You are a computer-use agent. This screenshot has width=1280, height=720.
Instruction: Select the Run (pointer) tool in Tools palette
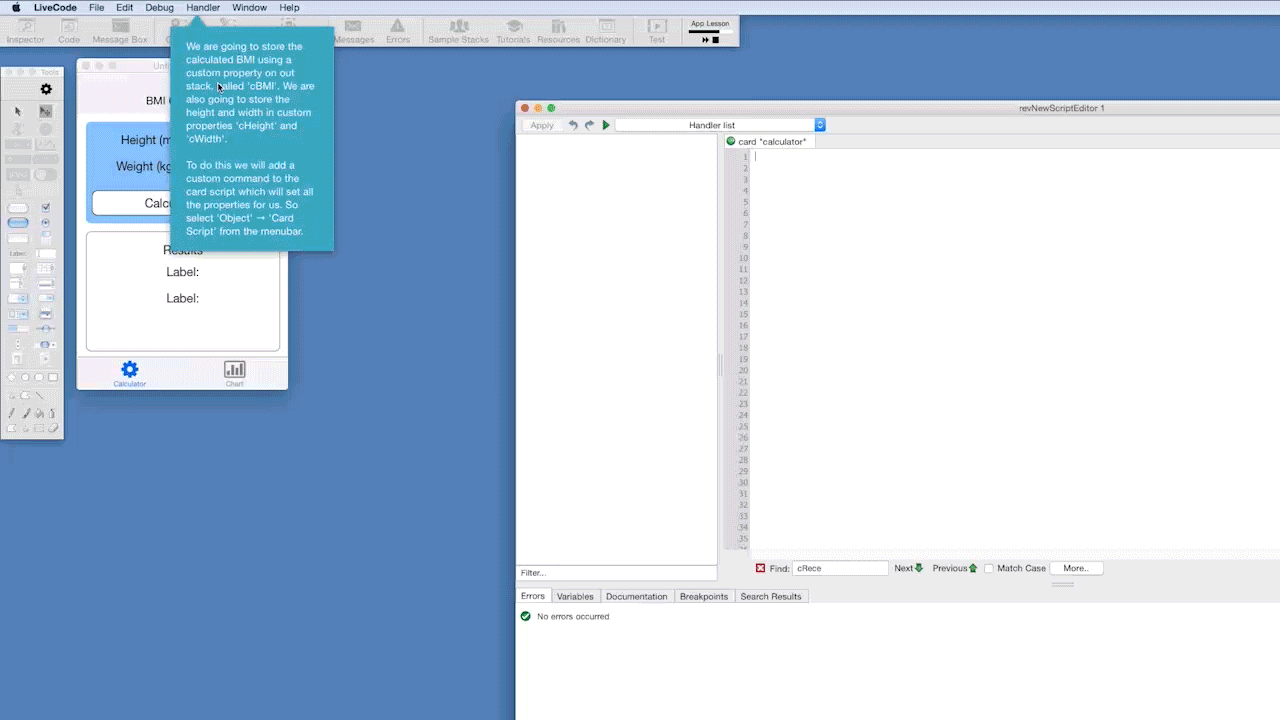[18, 111]
